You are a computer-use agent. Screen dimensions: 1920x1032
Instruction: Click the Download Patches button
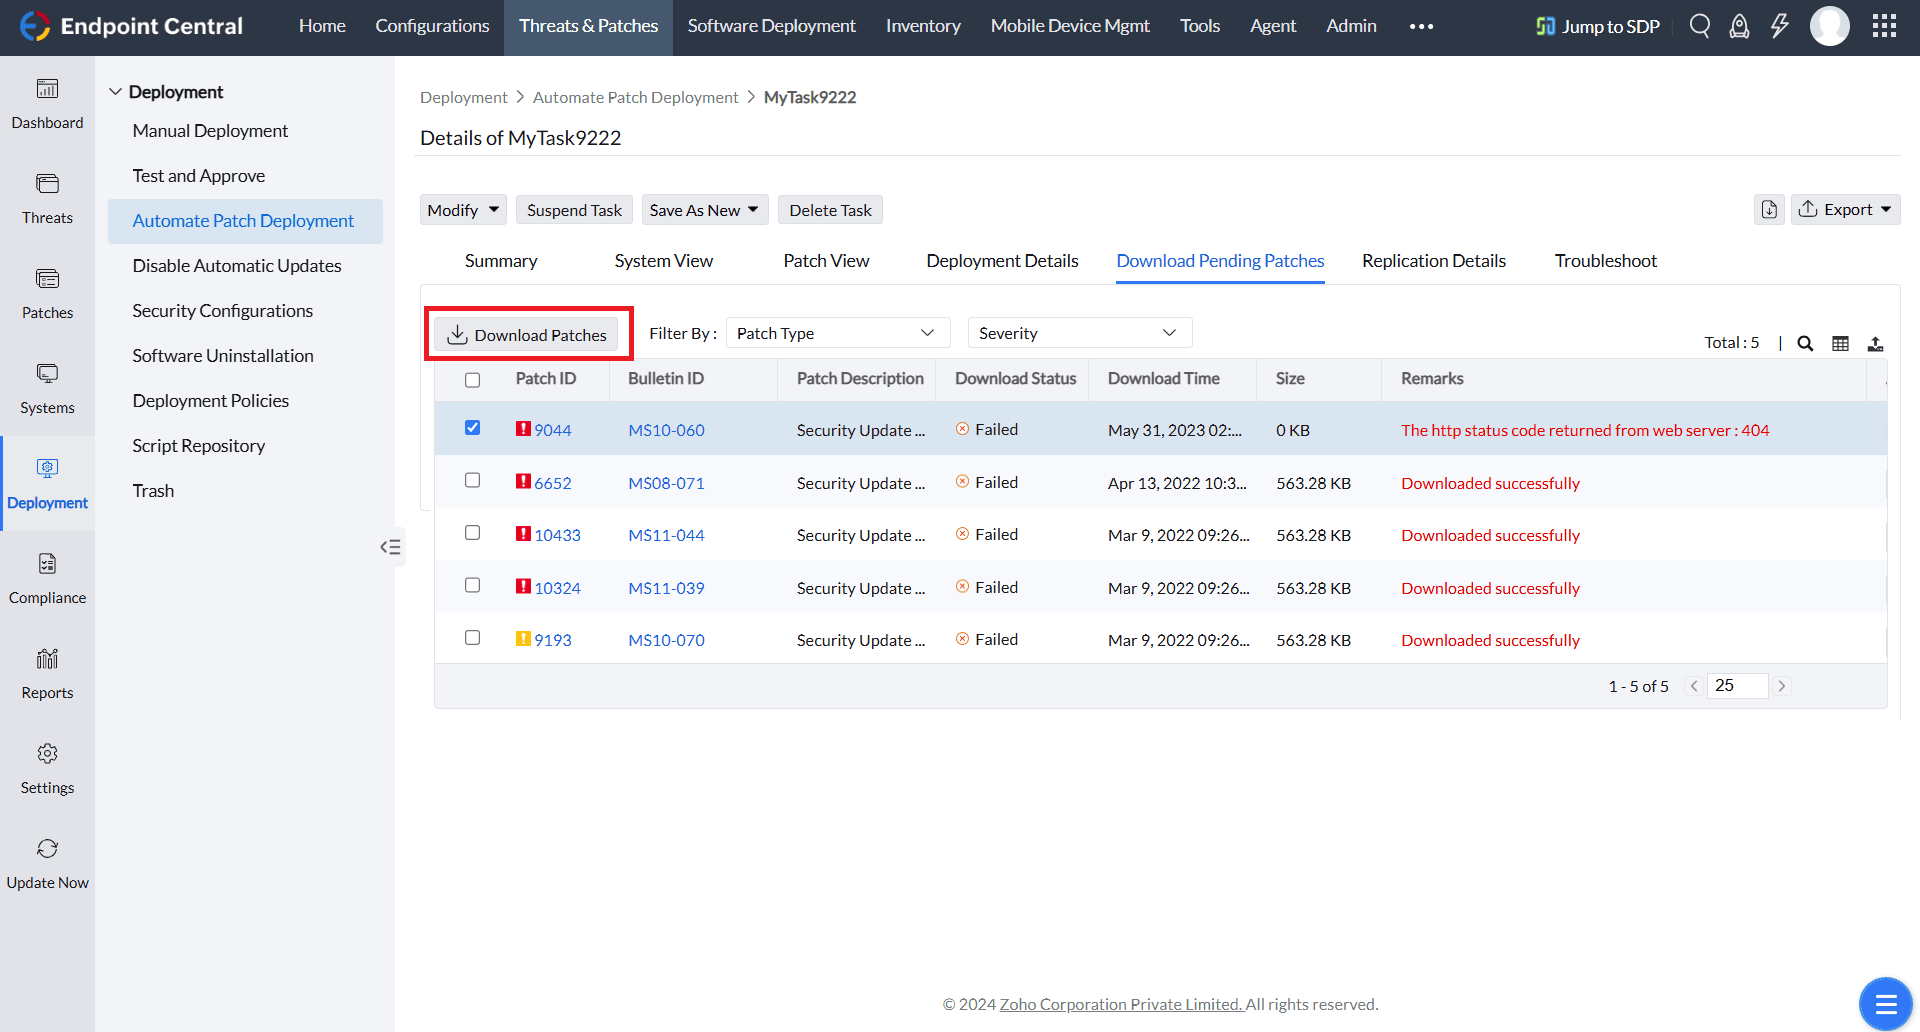pyautogui.click(x=528, y=335)
